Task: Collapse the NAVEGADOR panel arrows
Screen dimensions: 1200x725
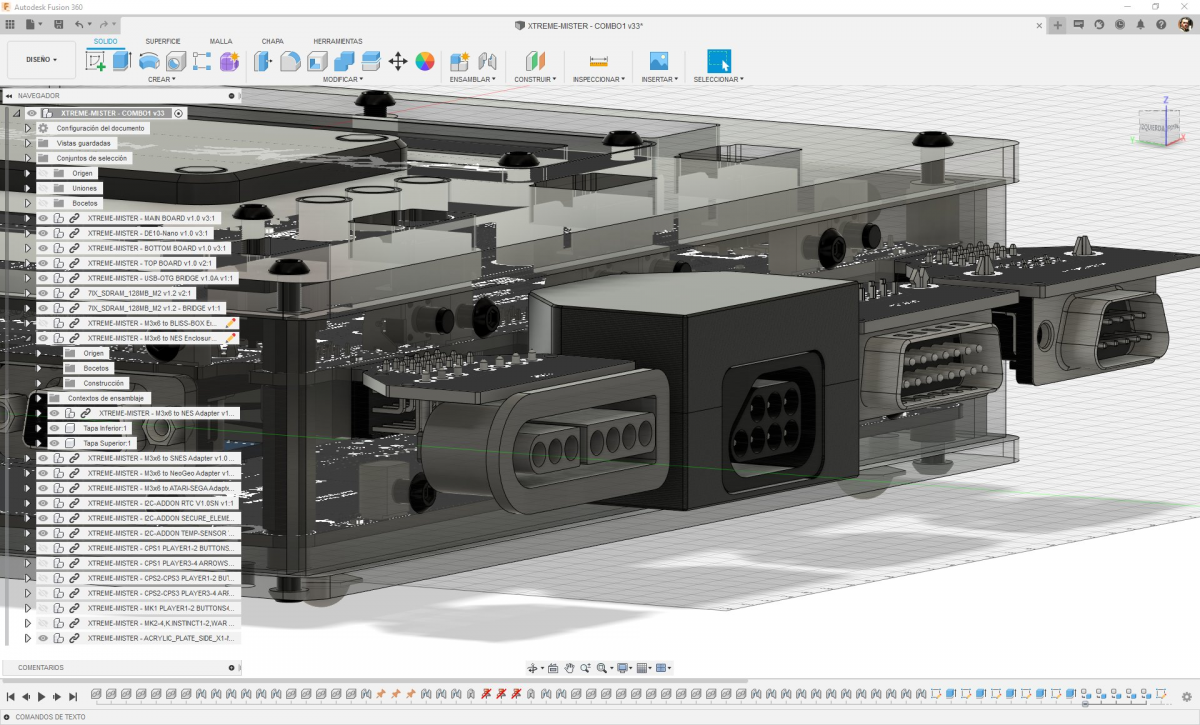Action: click(8, 96)
